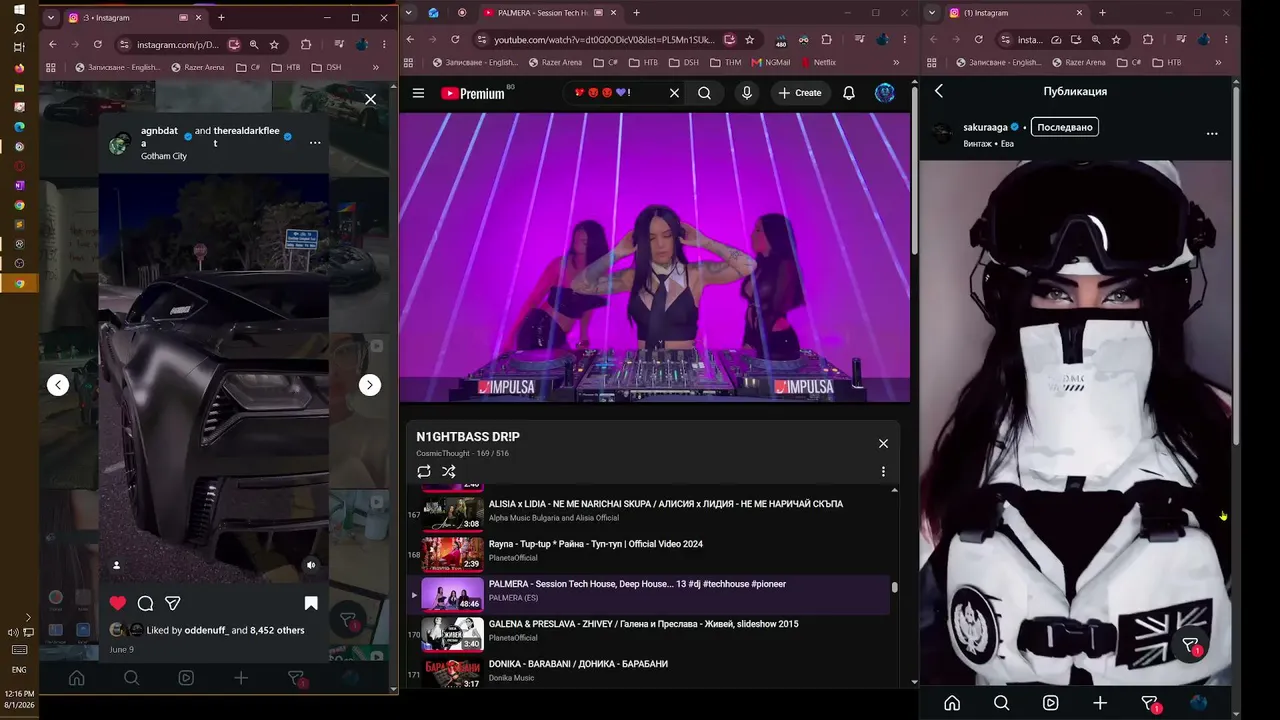Image resolution: width=1280 pixels, height=720 pixels.
Task: Open the agnbdata profile link
Action: click(159, 137)
